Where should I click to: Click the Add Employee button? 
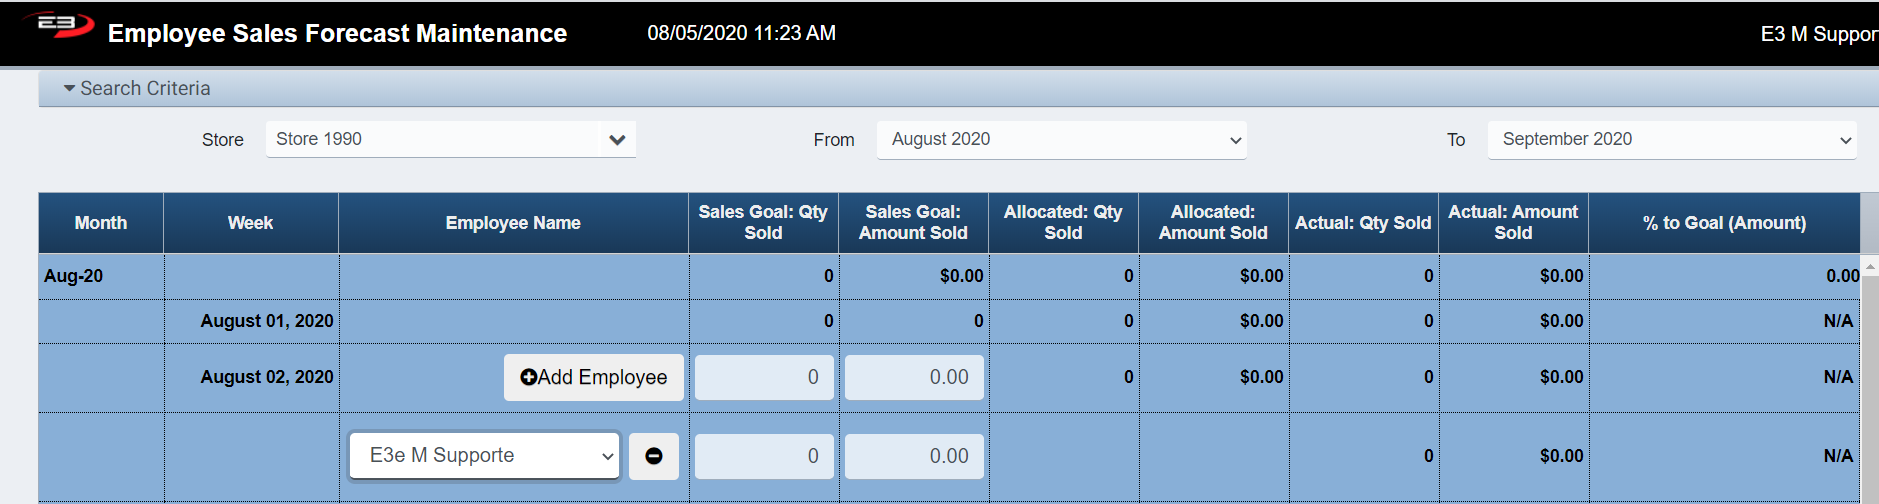593,377
